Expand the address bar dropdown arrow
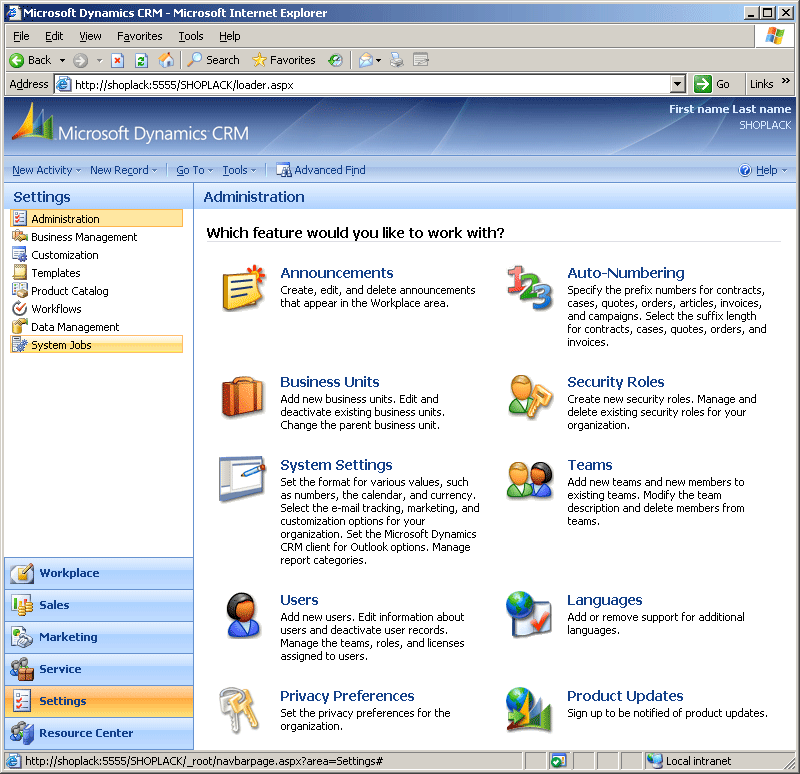Screen dimensions: 800x774 (678, 84)
